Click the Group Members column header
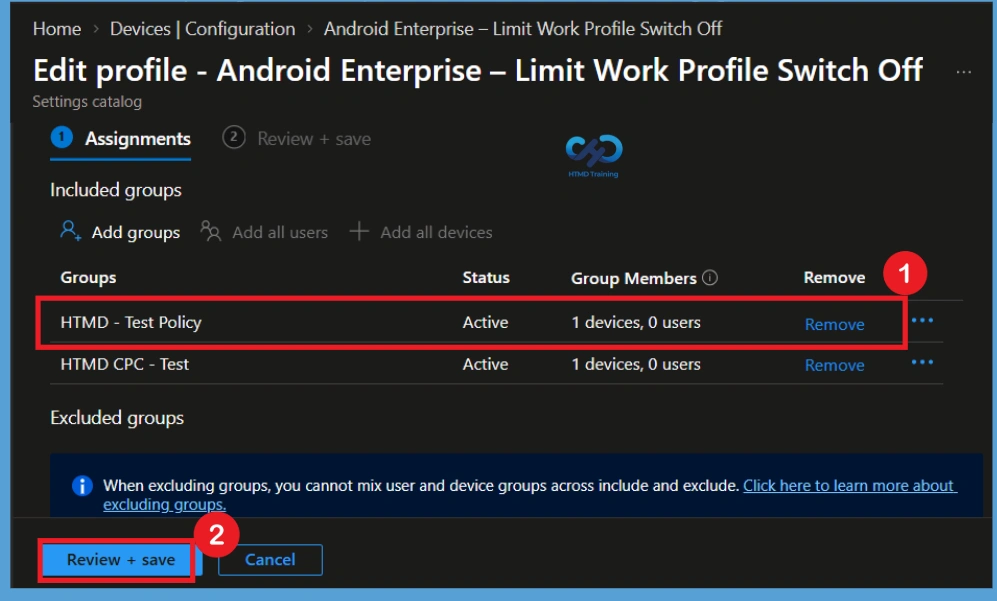This screenshot has height=601, width=997. click(x=633, y=279)
